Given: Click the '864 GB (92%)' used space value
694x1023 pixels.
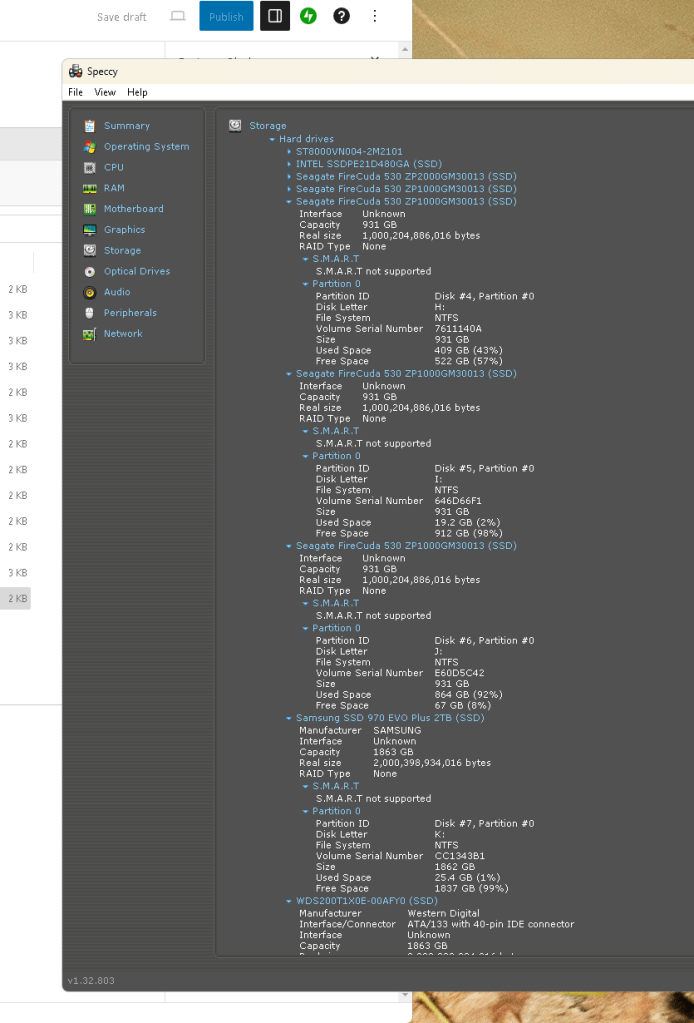Looking at the screenshot, I should (469, 695).
